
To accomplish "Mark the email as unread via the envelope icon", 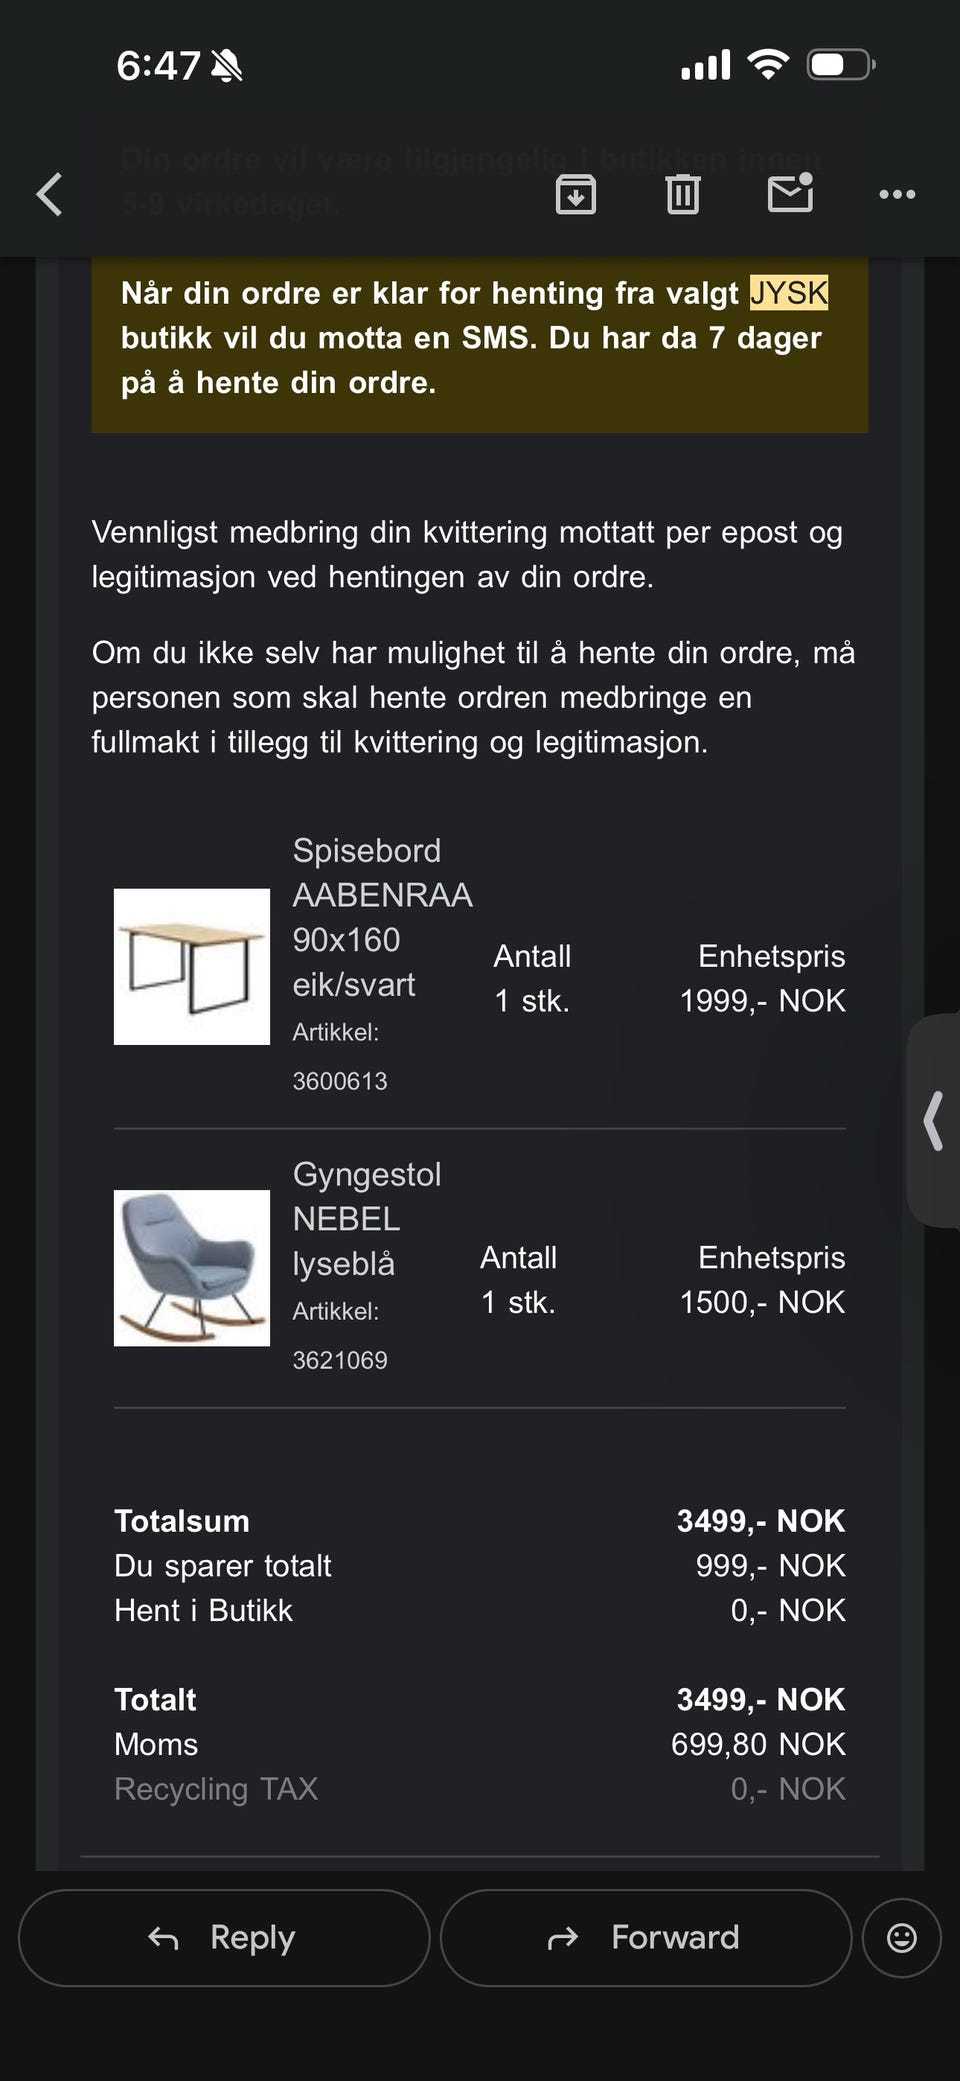I will pyautogui.click(x=790, y=193).
